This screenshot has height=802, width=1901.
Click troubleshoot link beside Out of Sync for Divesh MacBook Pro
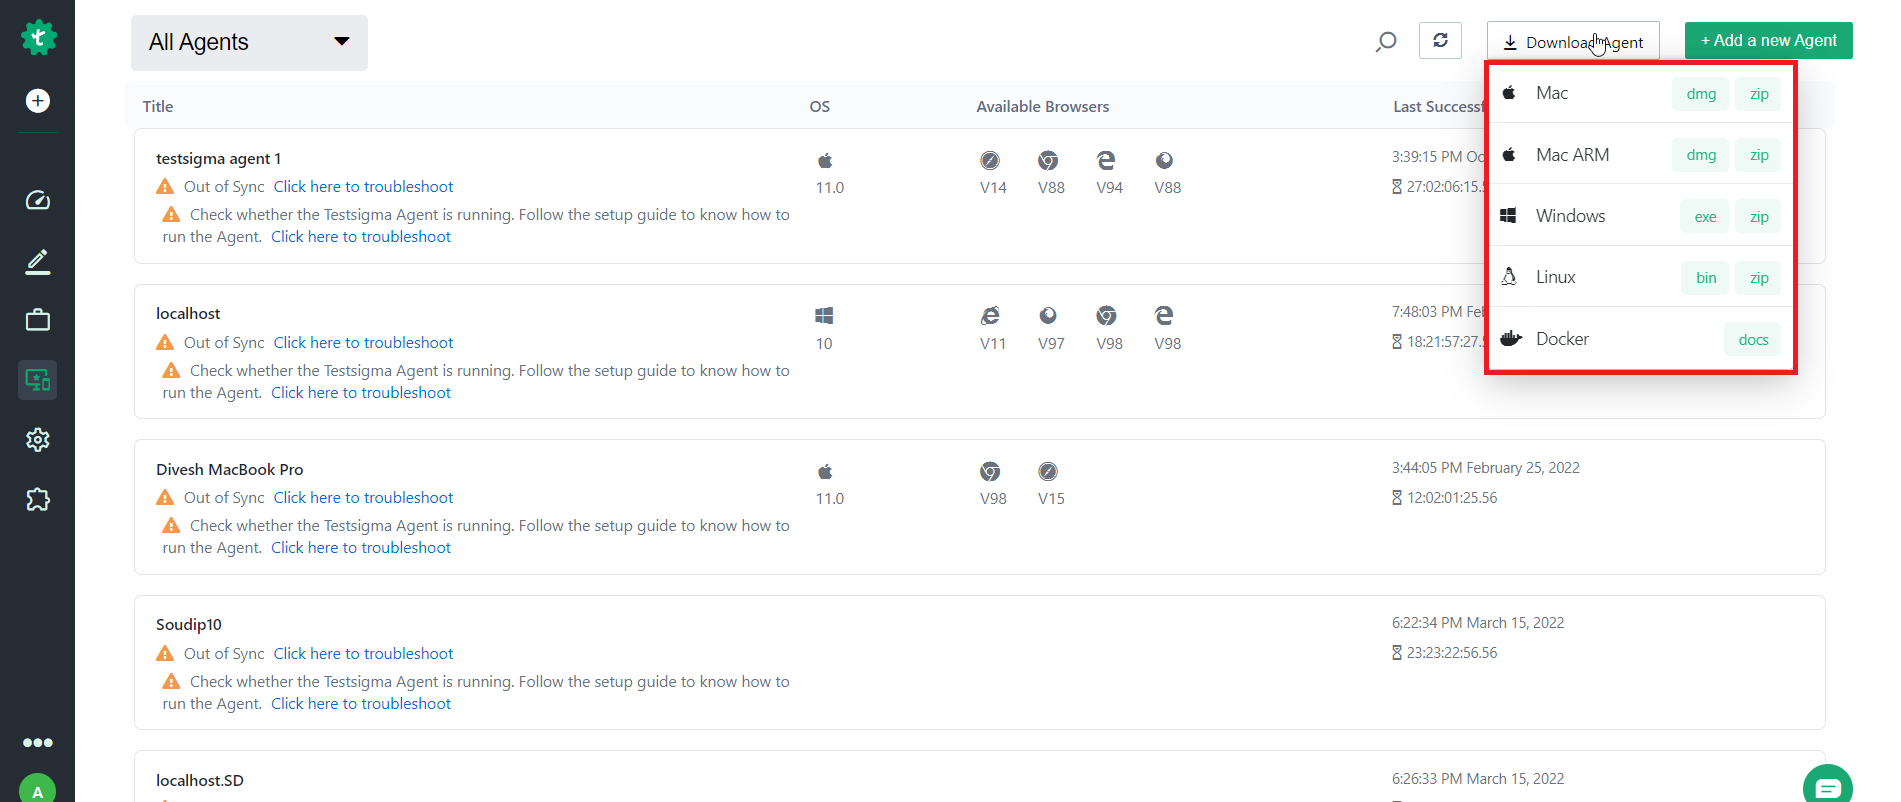click(363, 498)
